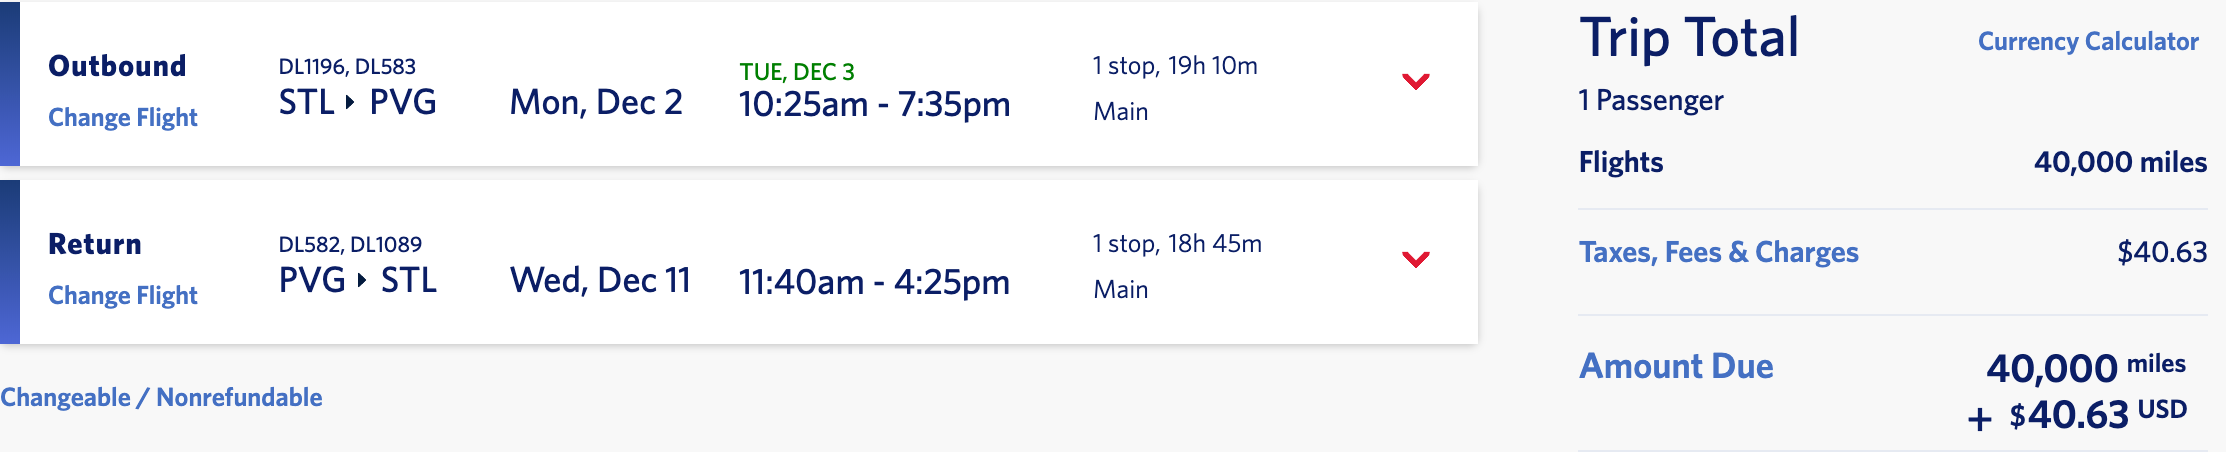2226x452 pixels.
Task: Open Taxes, Fees & Charges breakdown
Action: click(1718, 252)
